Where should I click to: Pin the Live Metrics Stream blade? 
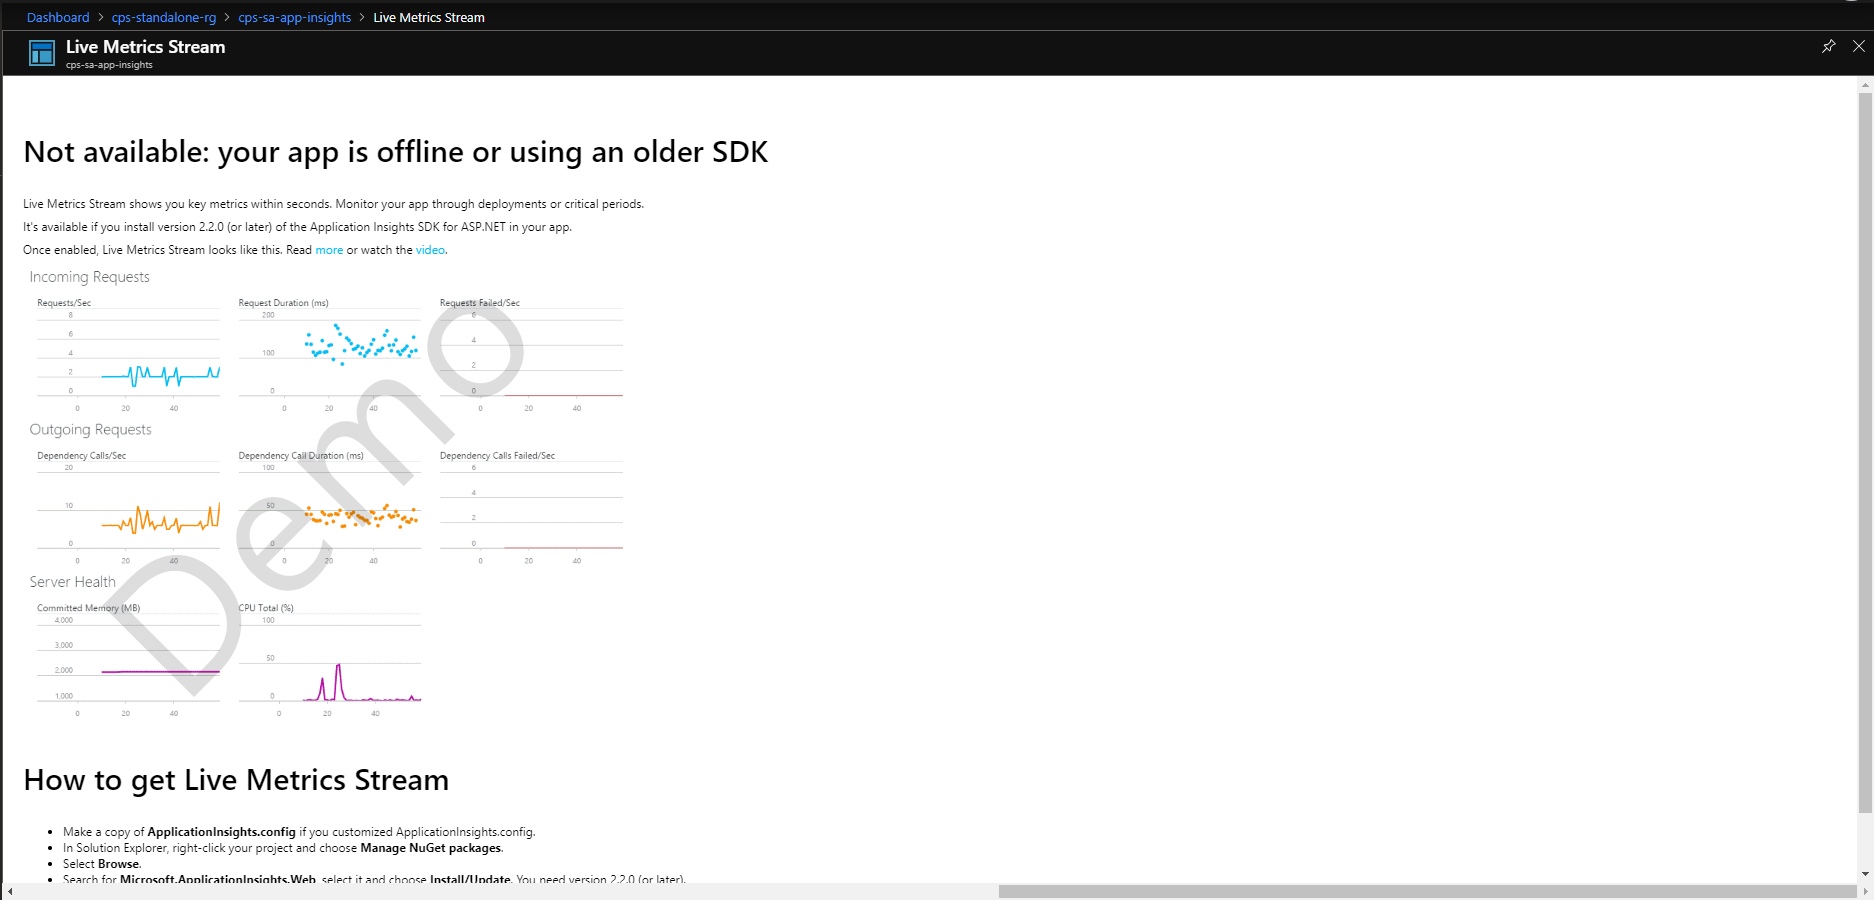(1829, 46)
